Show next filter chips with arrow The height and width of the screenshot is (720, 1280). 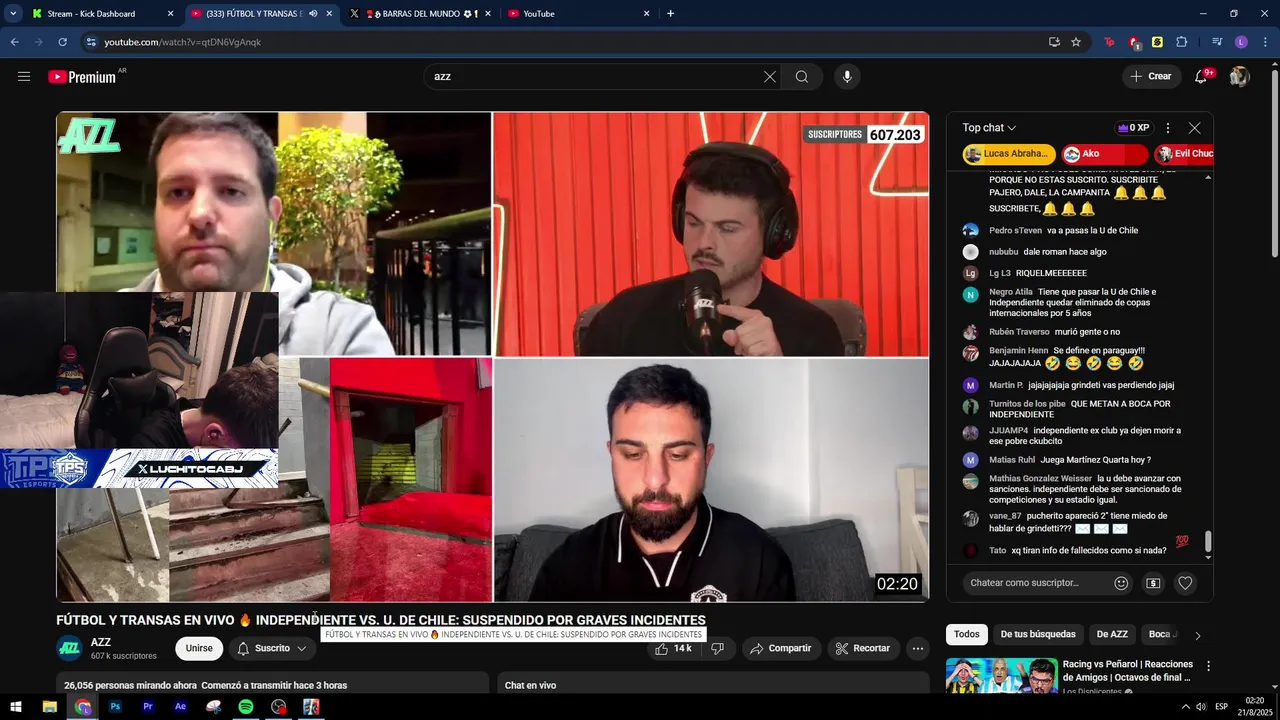click(1197, 635)
